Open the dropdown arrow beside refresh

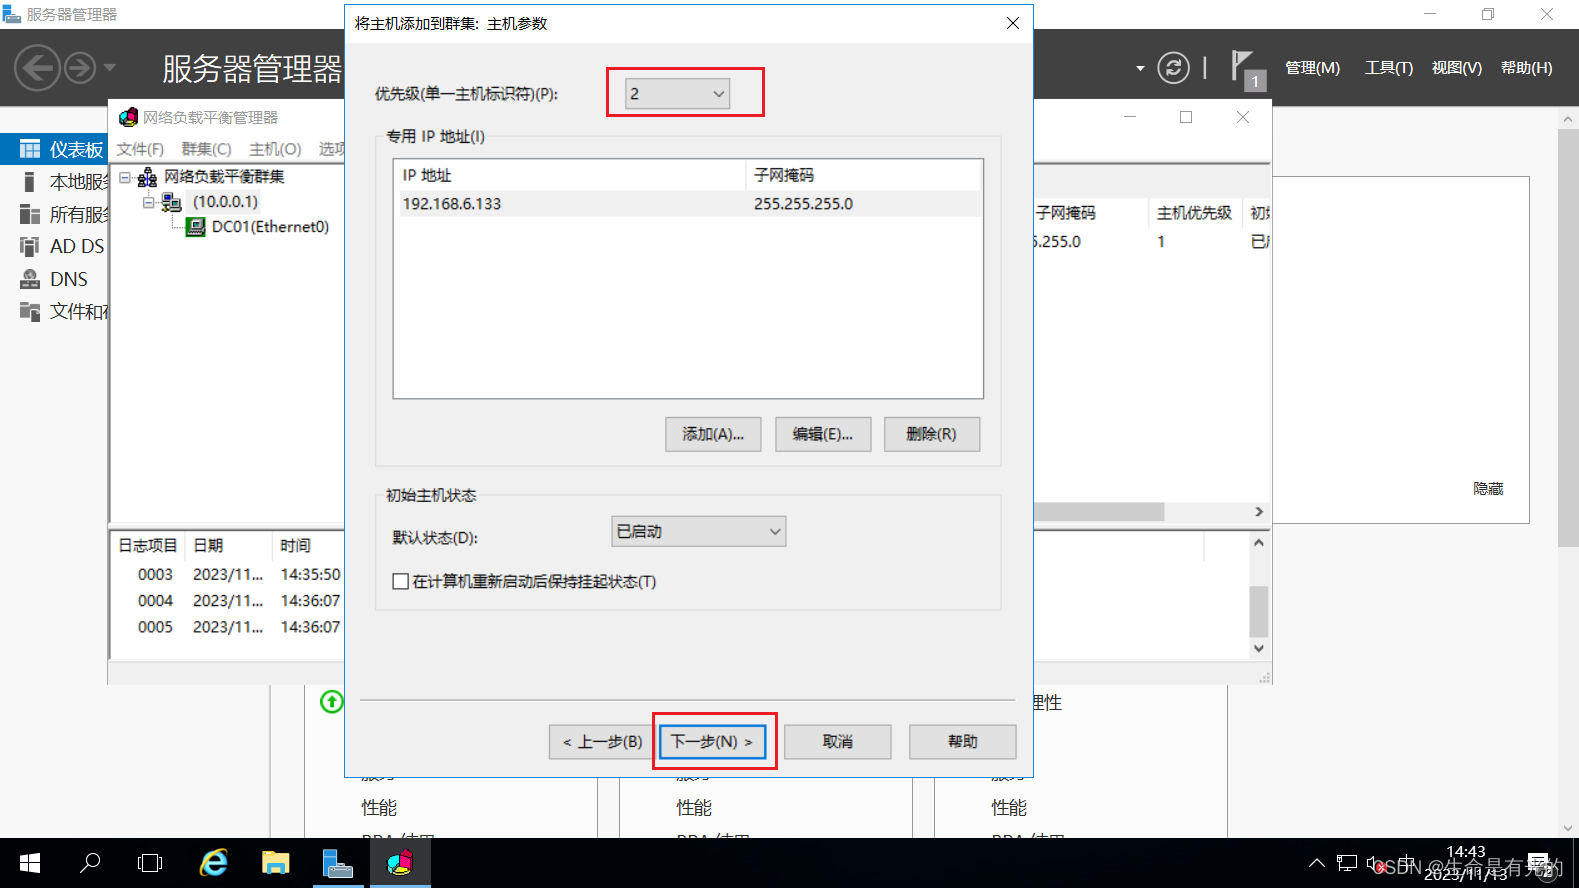[1140, 68]
